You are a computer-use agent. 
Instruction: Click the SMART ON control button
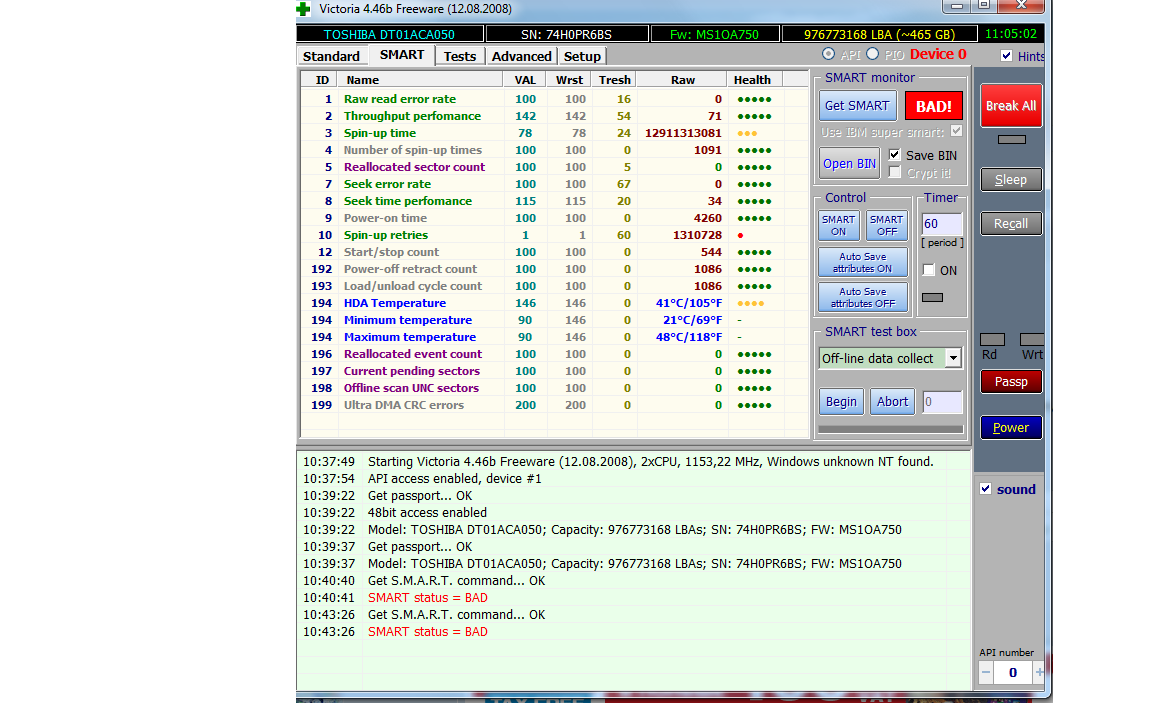tap(838, 225)
